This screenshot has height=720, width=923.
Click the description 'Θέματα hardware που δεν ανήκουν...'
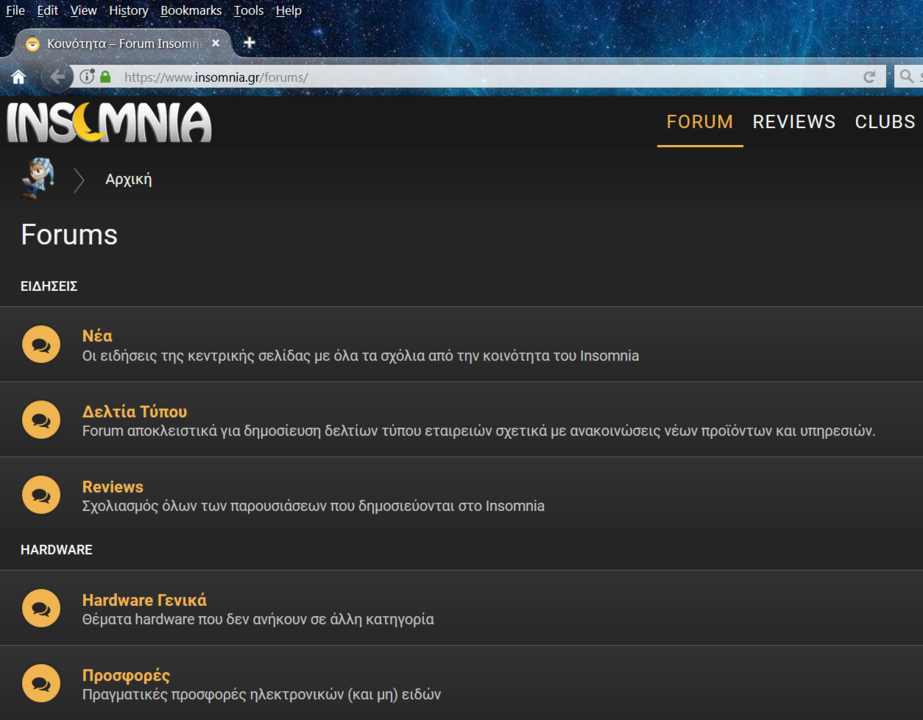point(258,619)
